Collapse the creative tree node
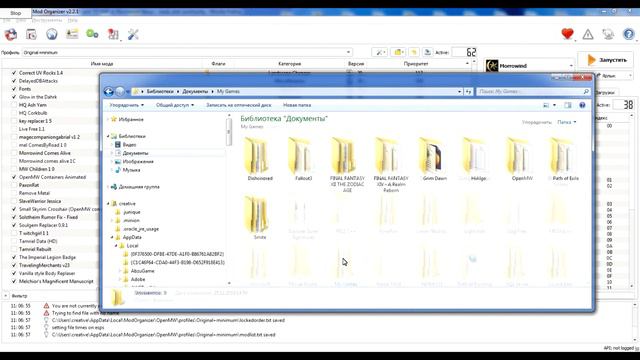 (109, 204)
